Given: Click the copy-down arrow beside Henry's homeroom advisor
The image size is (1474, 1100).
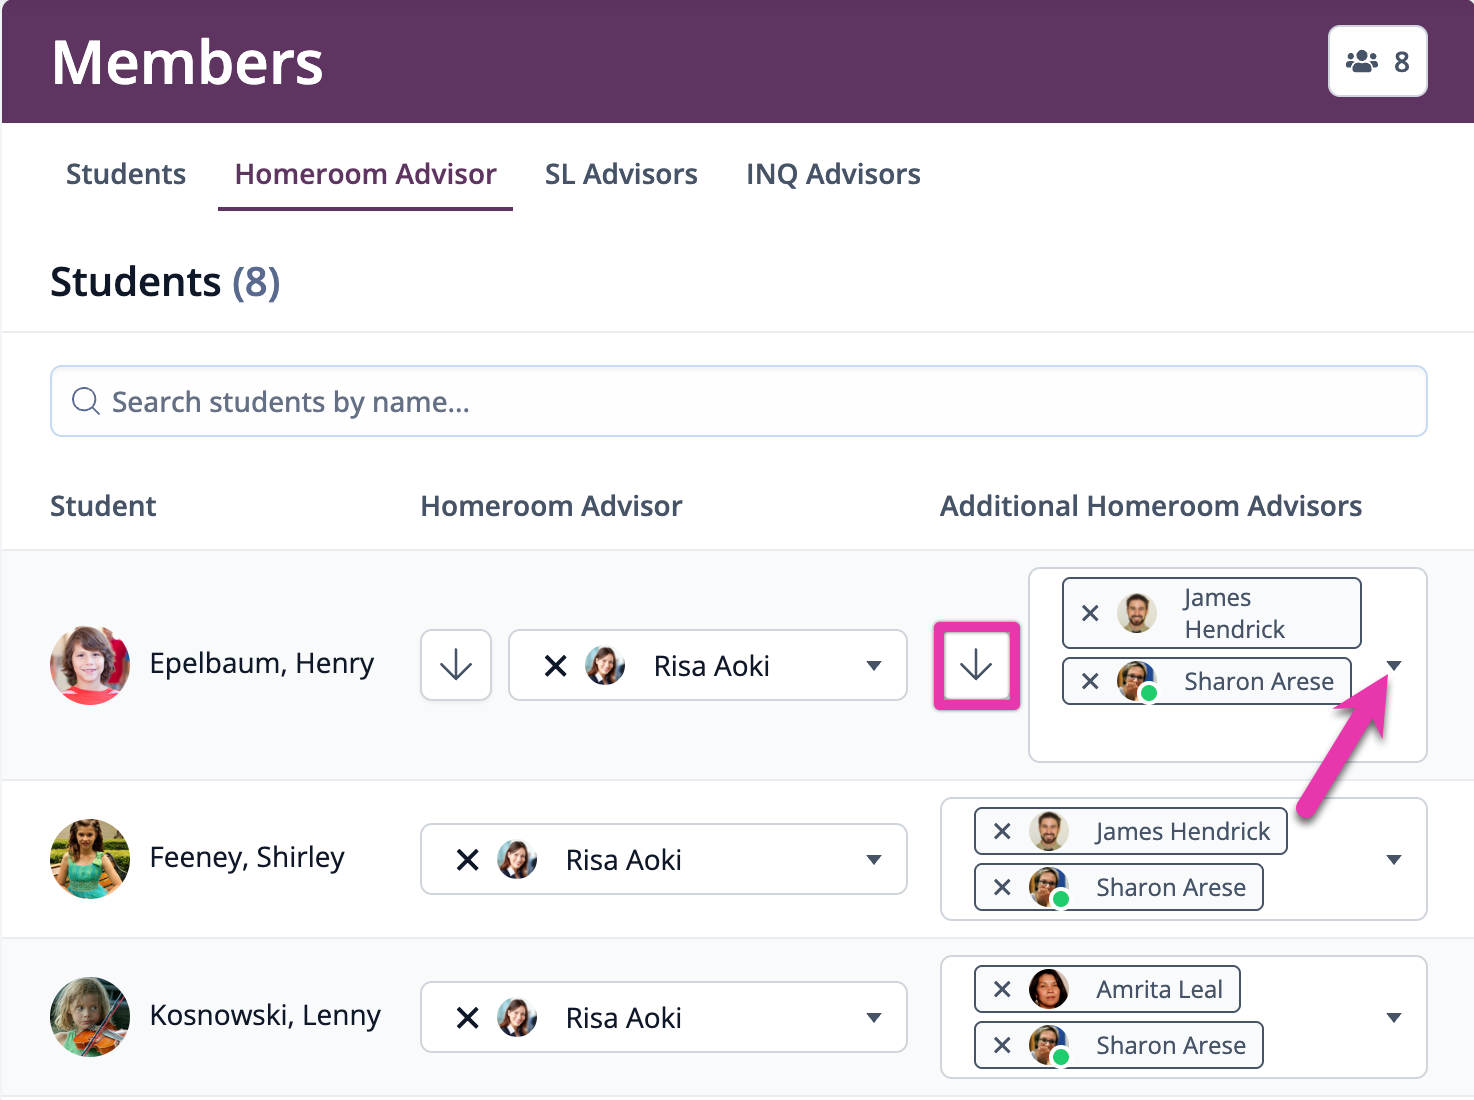Looking at the screenshot, I should point(456,665).
